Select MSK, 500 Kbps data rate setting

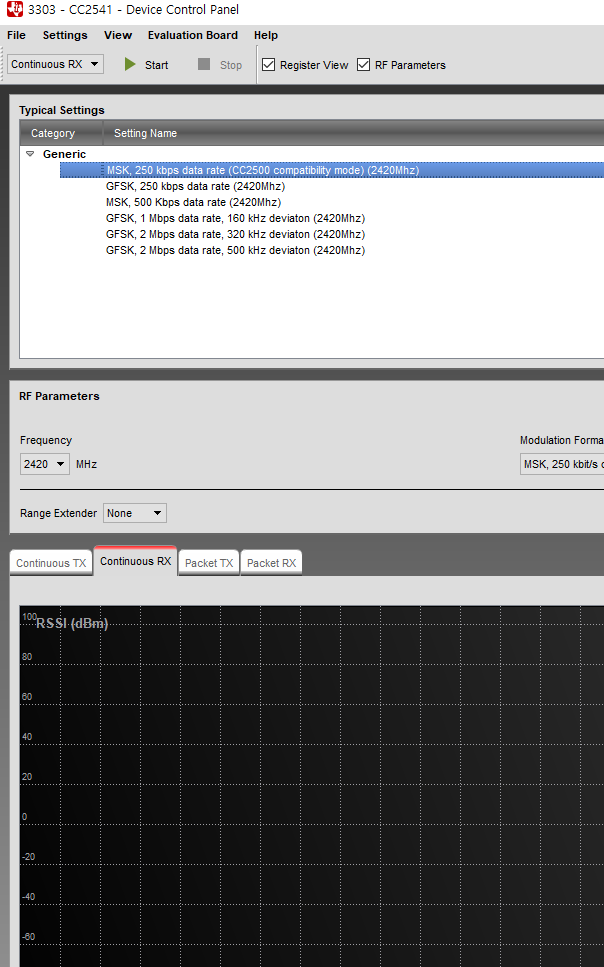pyautogui.click(x=193, y=202)
